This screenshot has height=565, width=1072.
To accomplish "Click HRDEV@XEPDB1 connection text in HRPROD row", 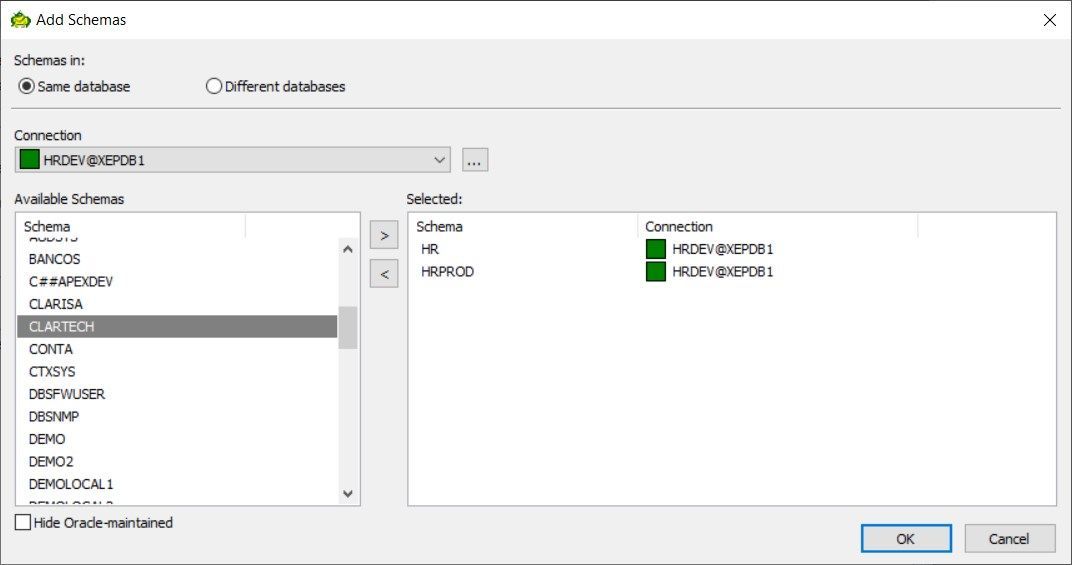I will point(723,272).
